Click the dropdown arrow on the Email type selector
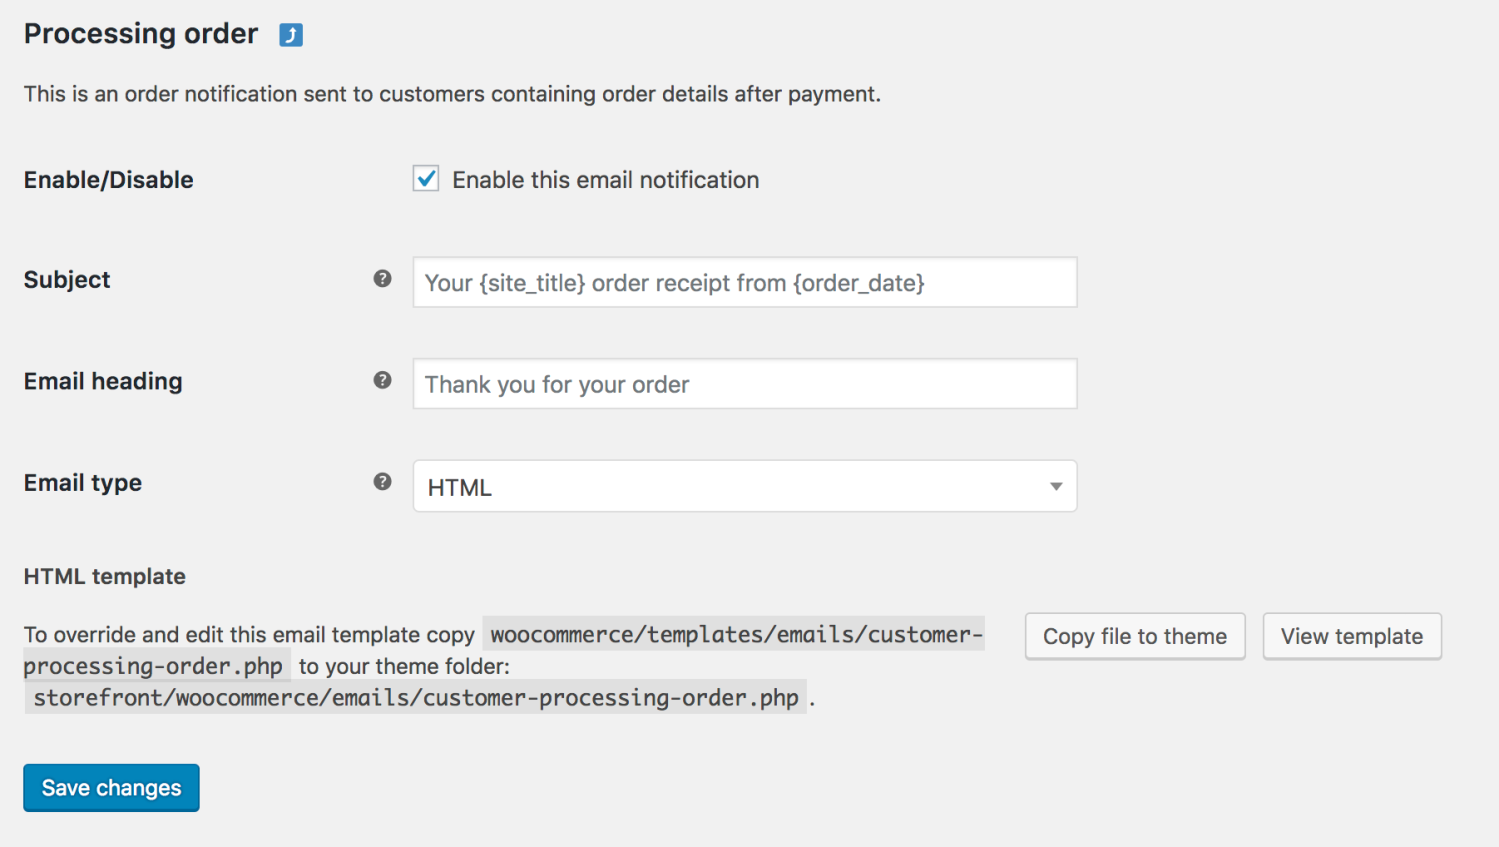The image size is (1499, 847). click(x=1055, y=486)
